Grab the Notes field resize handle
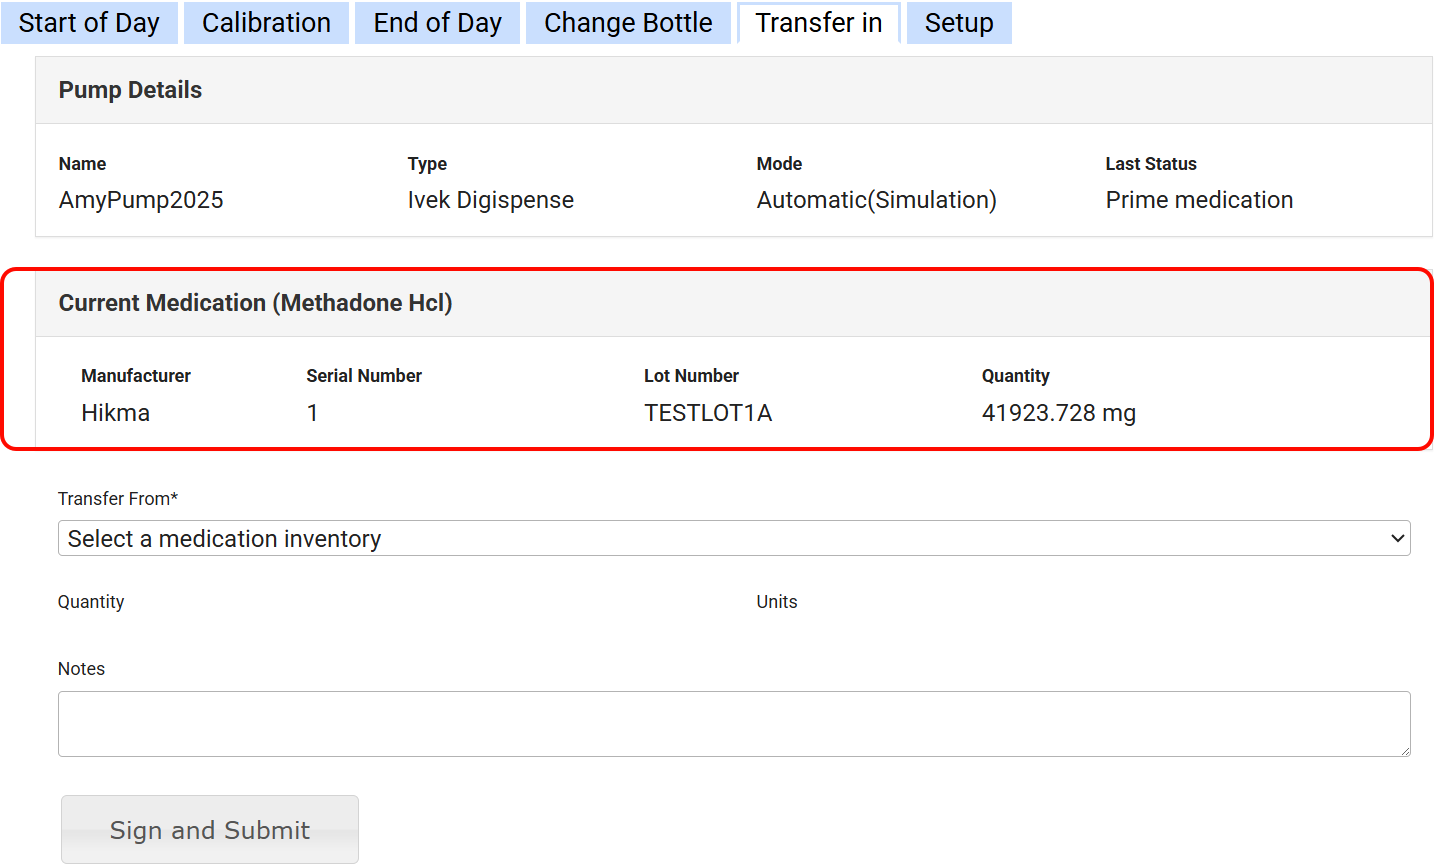This screenshot has height=865, width=1434. (1404, 750)
